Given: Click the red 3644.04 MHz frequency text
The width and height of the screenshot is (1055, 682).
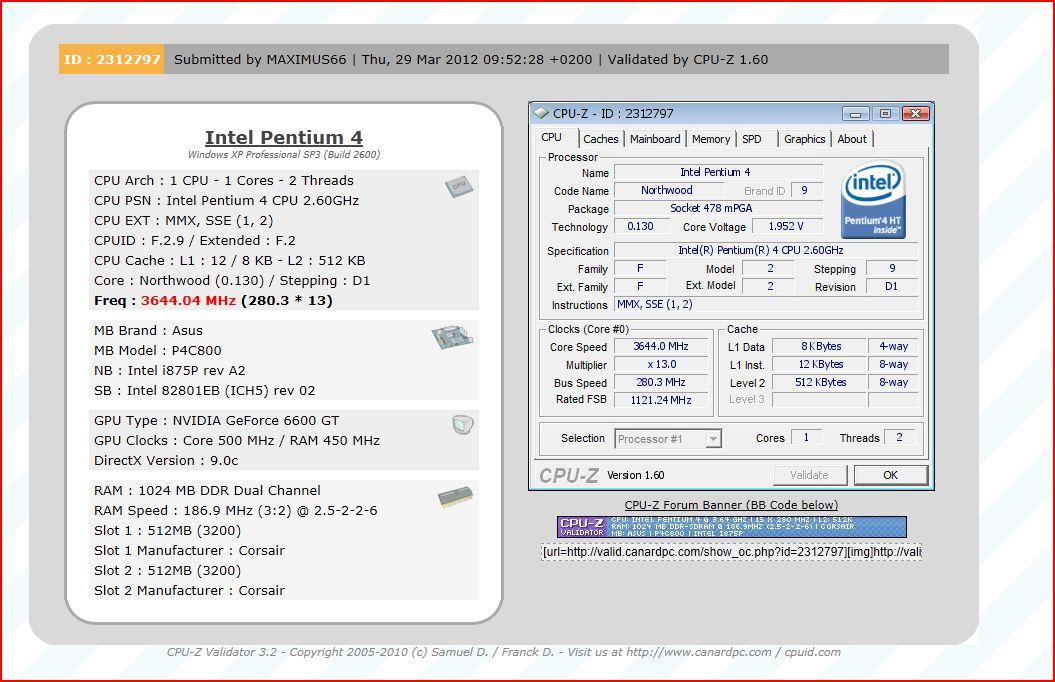Looking at the screenshot, I should (x=188, y=301).
